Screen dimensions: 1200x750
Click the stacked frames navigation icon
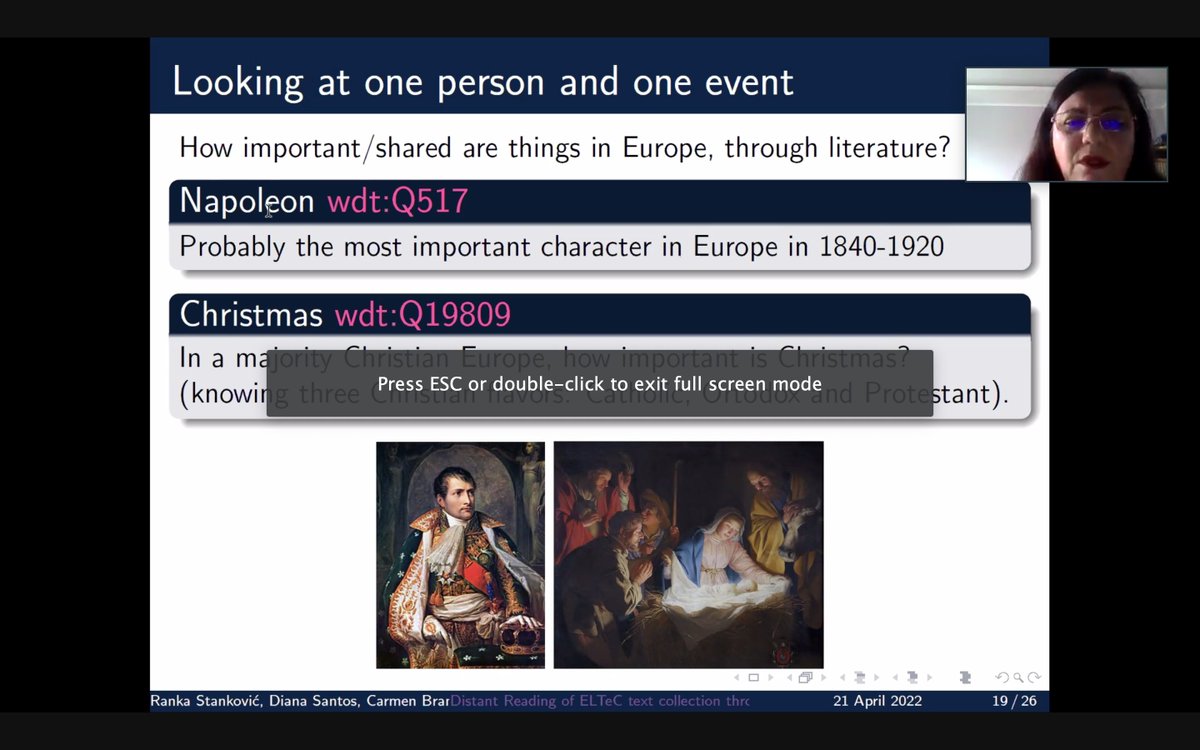pos(806,677)
